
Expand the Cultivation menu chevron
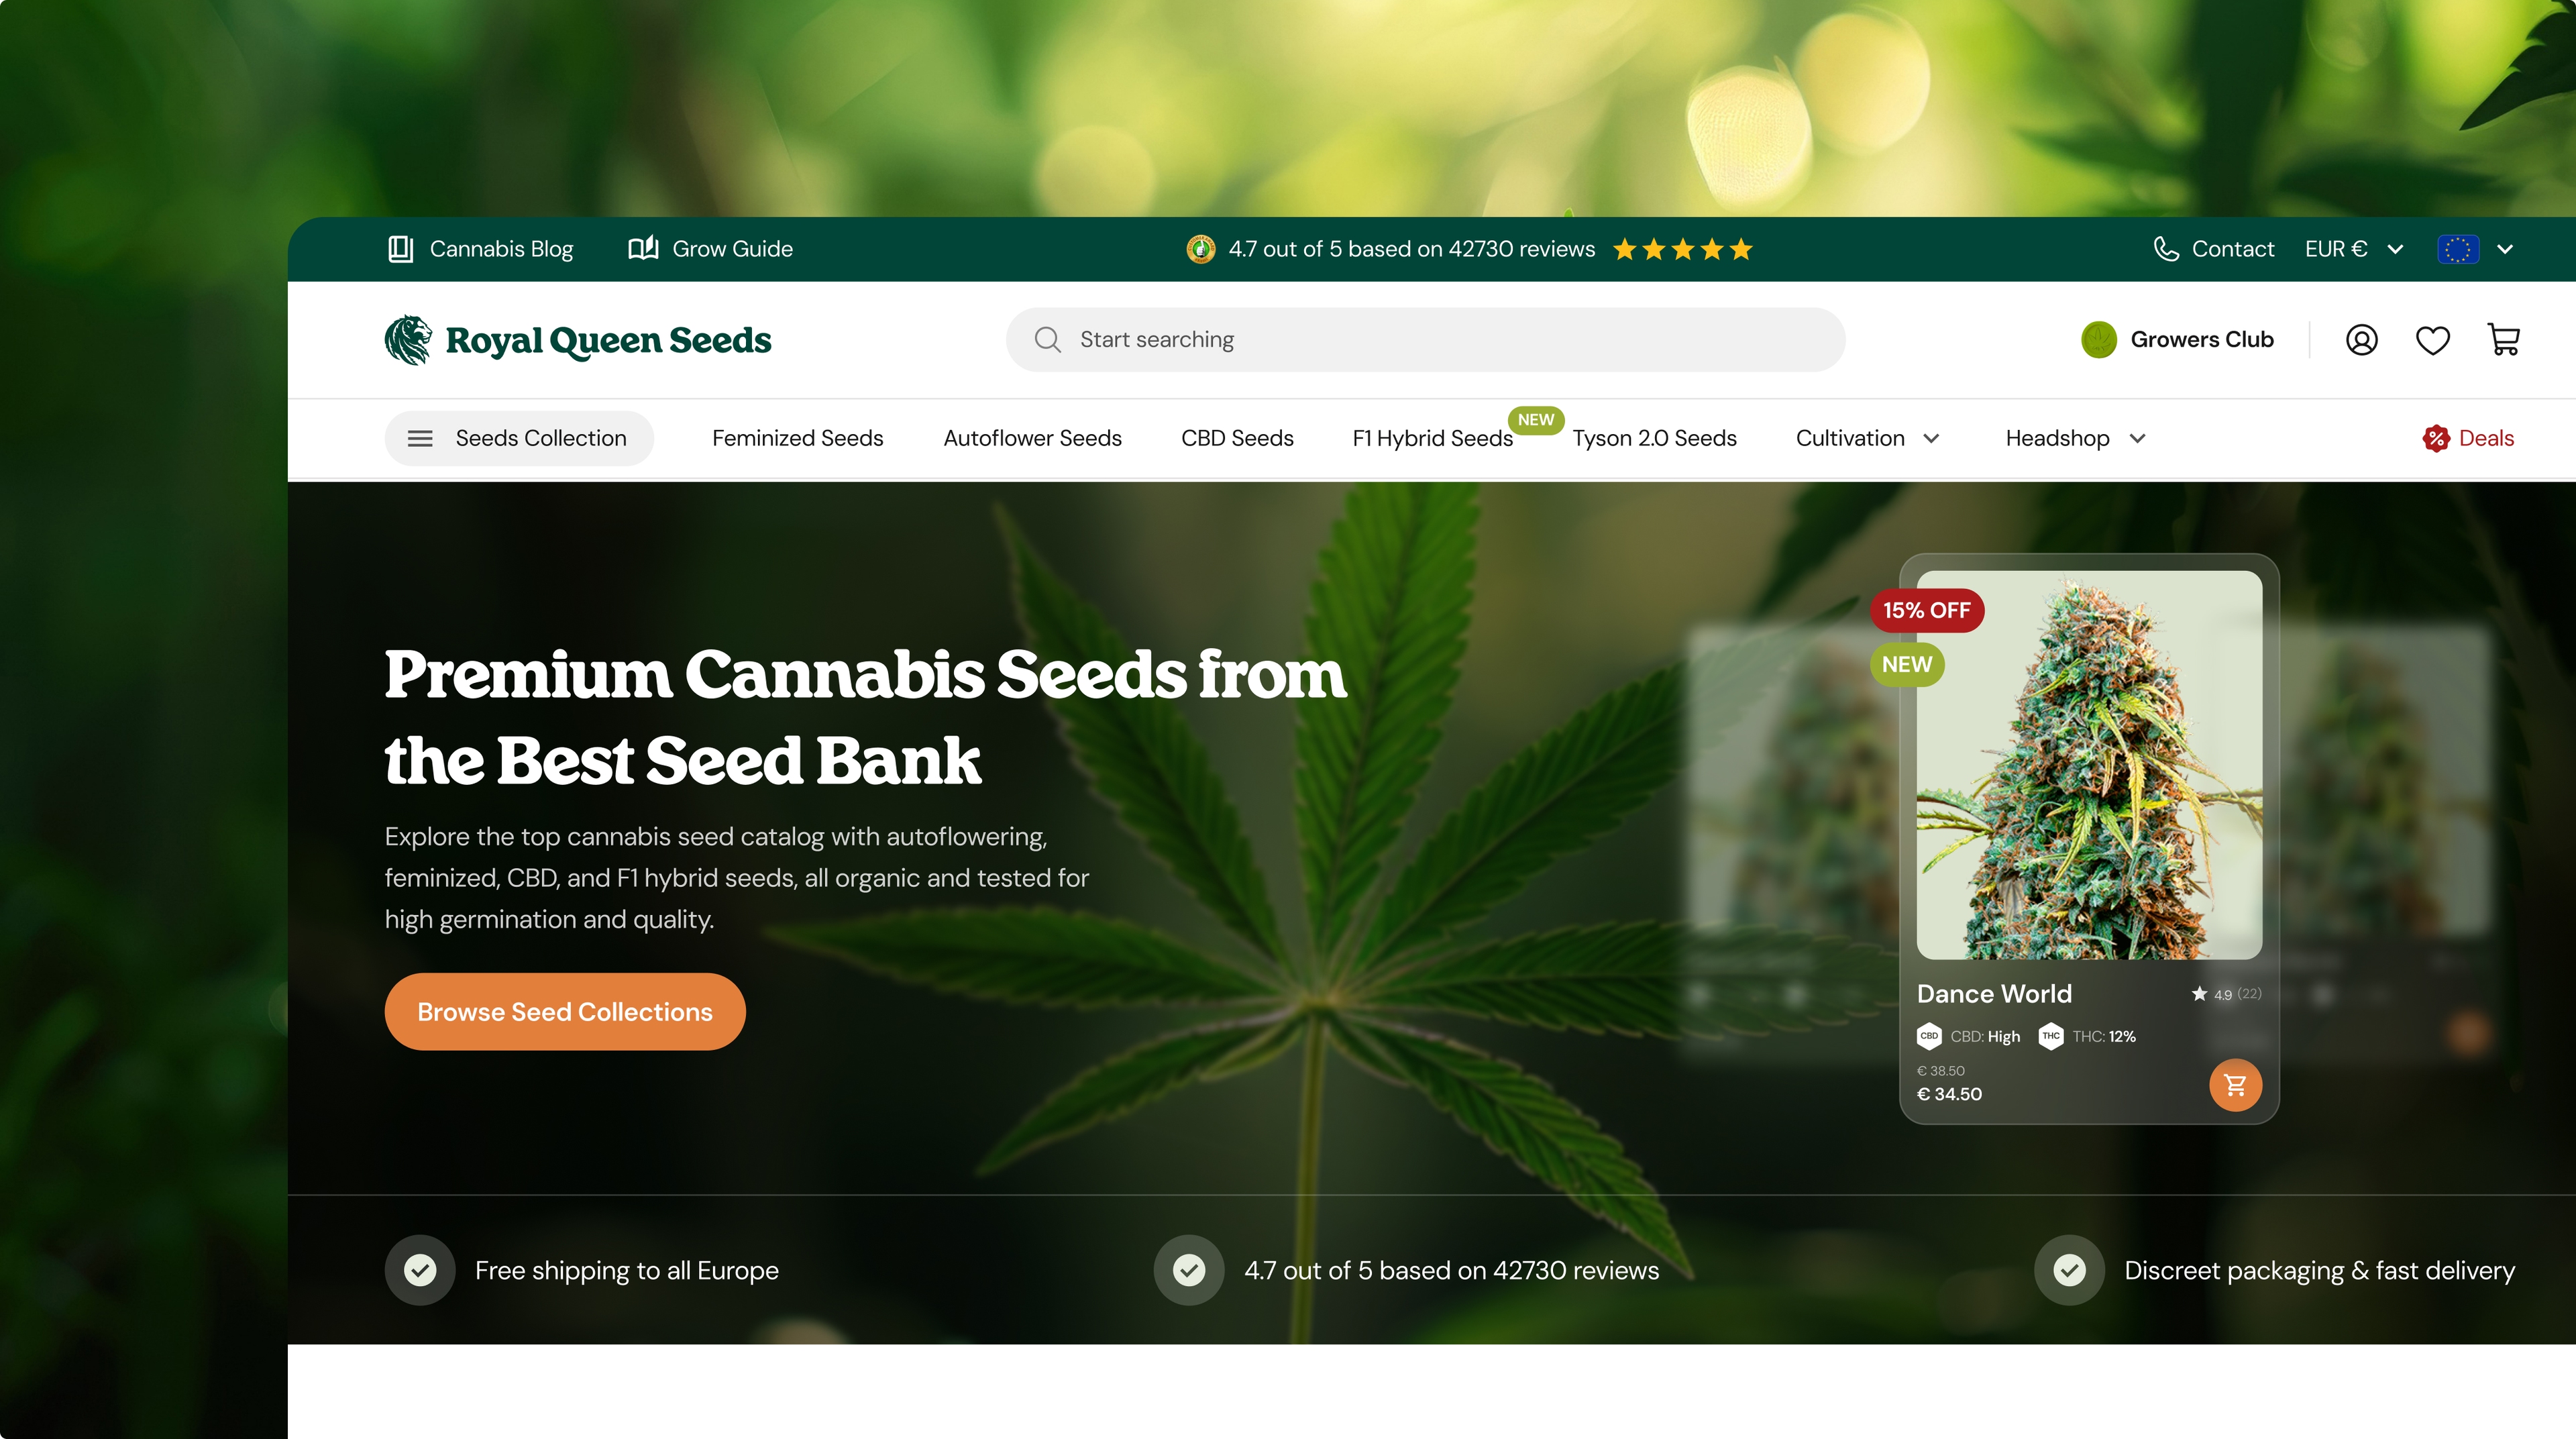click(x=1931, y=438)
